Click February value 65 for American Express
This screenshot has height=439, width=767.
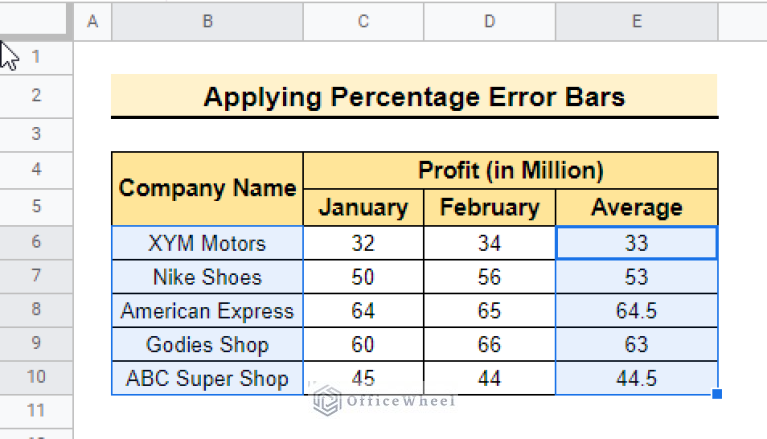coord(489,310)
